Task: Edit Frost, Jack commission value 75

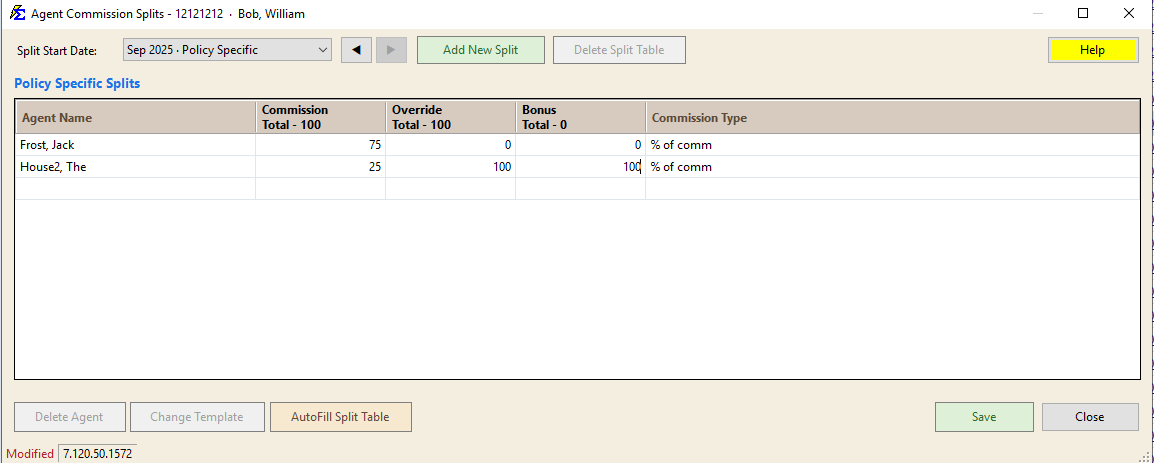Action: coord(321,145)
